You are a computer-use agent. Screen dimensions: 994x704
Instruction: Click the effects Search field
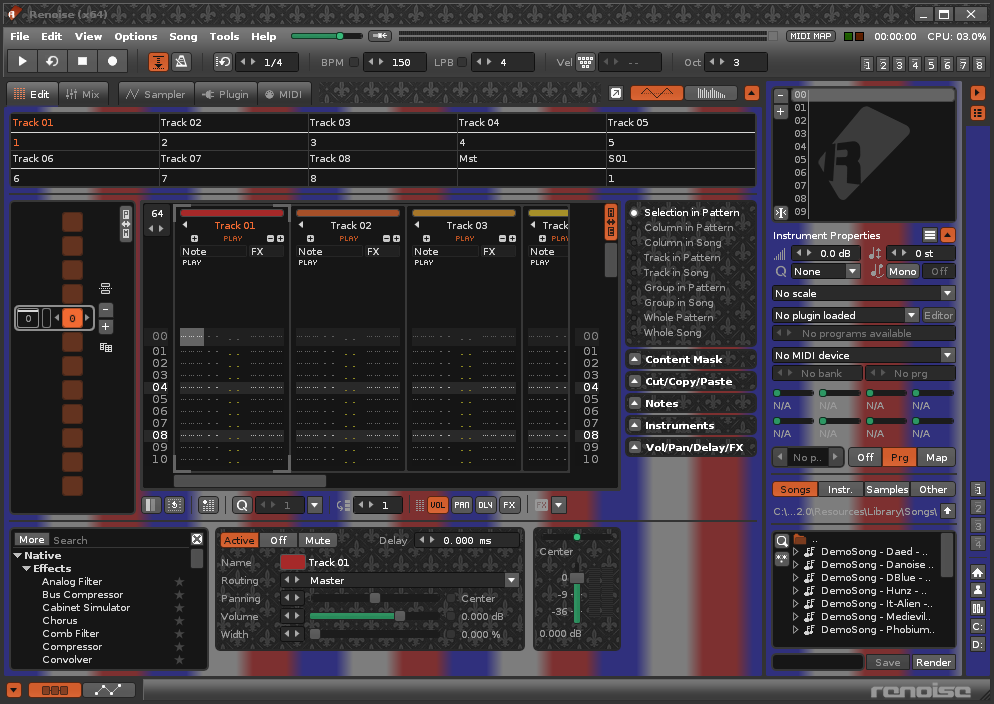(119, 541)
